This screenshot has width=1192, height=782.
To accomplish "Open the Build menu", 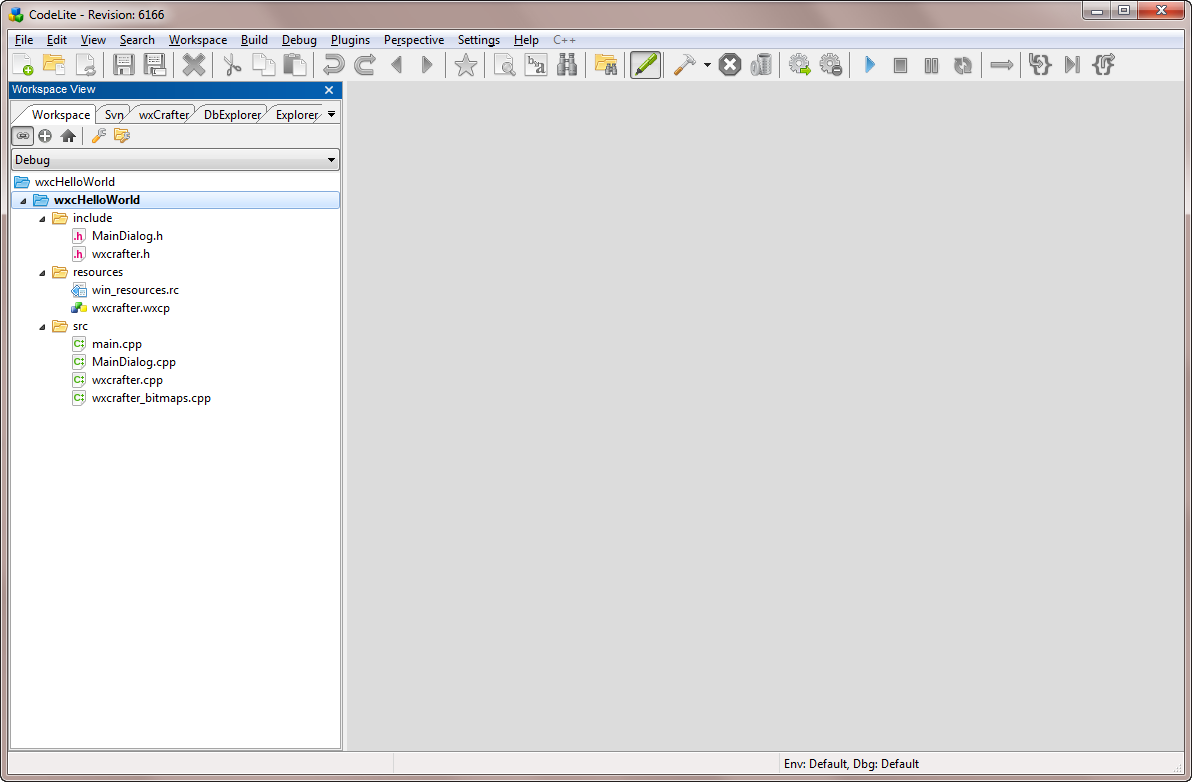I will [x=254, y=40].
